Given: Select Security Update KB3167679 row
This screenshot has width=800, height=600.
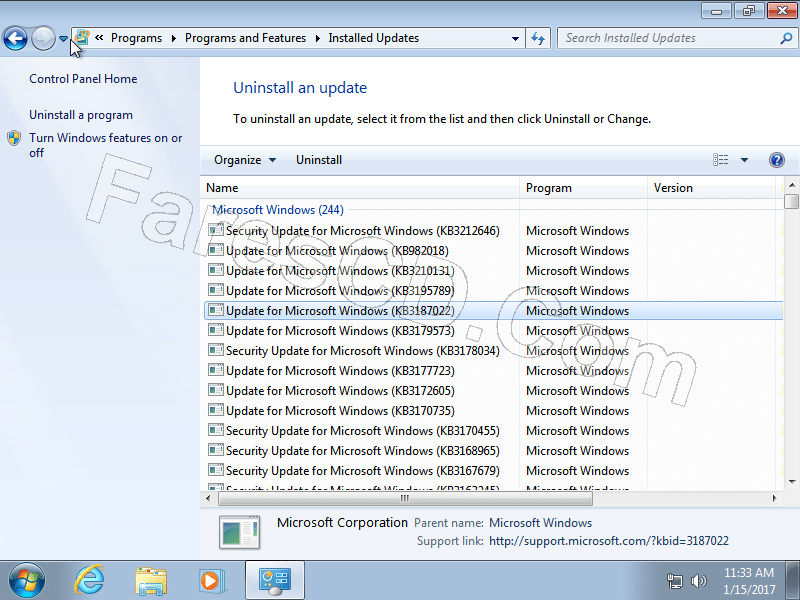Looking at the screenshot, I should 493,471.
